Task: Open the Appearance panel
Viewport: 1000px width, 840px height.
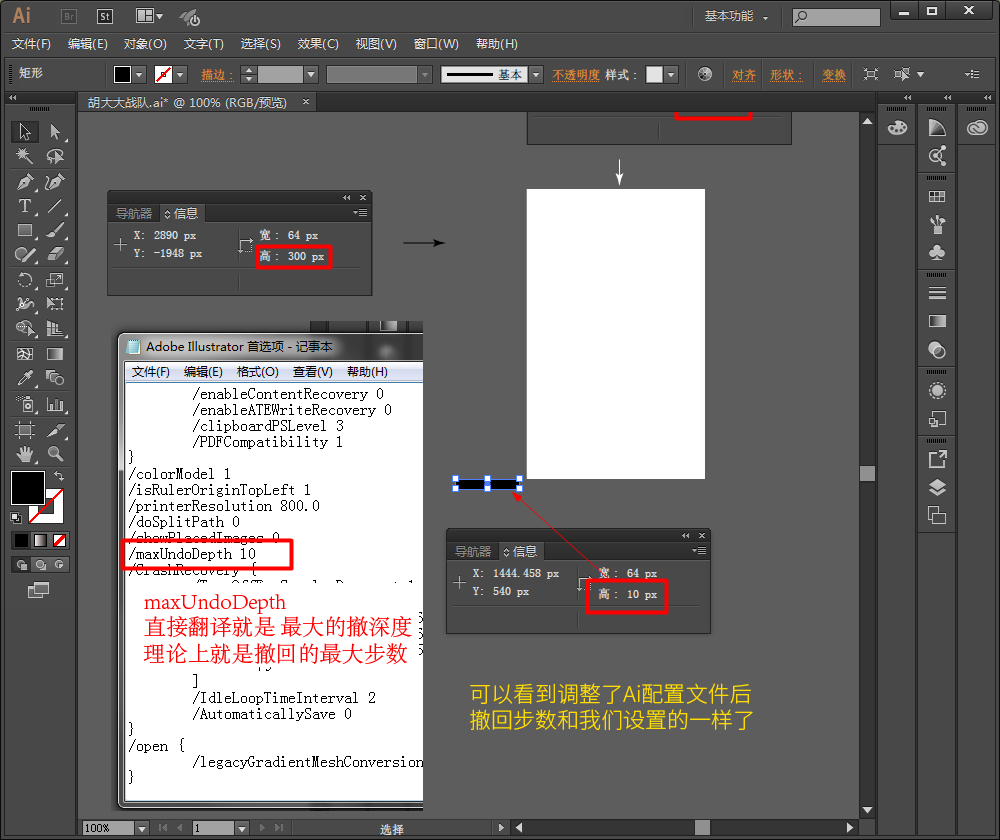Action: coord(937,390)
